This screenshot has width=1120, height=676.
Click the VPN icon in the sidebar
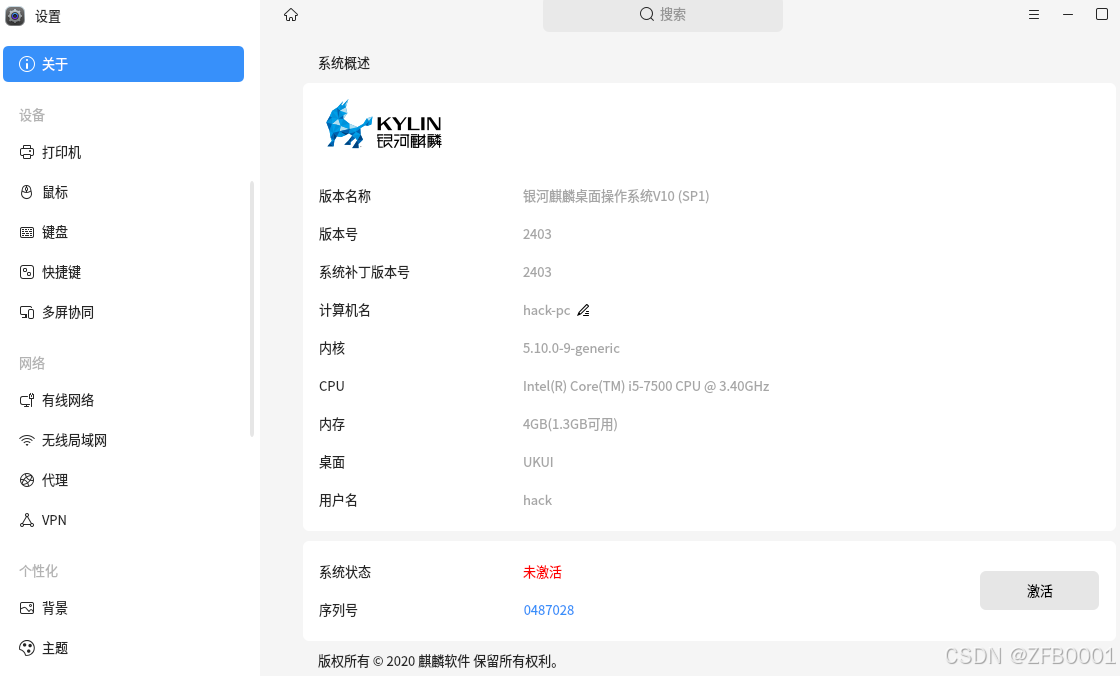pyautogui.click(x=26, y=520)
